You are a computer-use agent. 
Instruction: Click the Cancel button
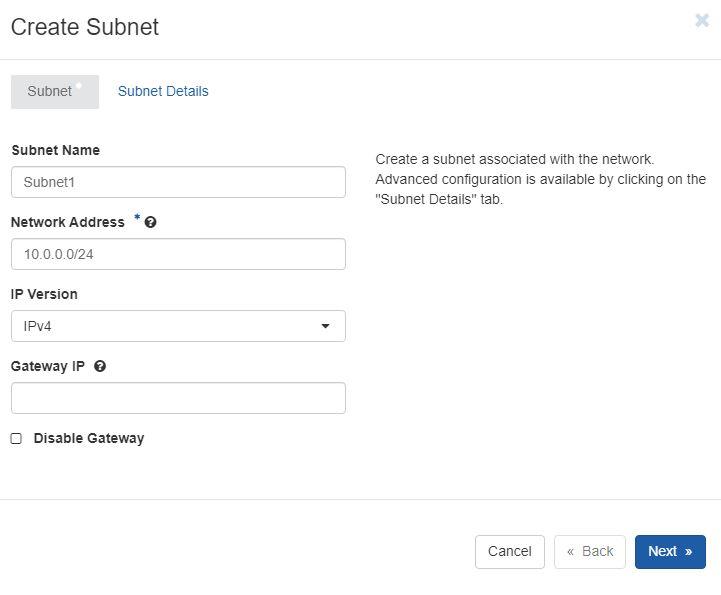click(509, 552)
